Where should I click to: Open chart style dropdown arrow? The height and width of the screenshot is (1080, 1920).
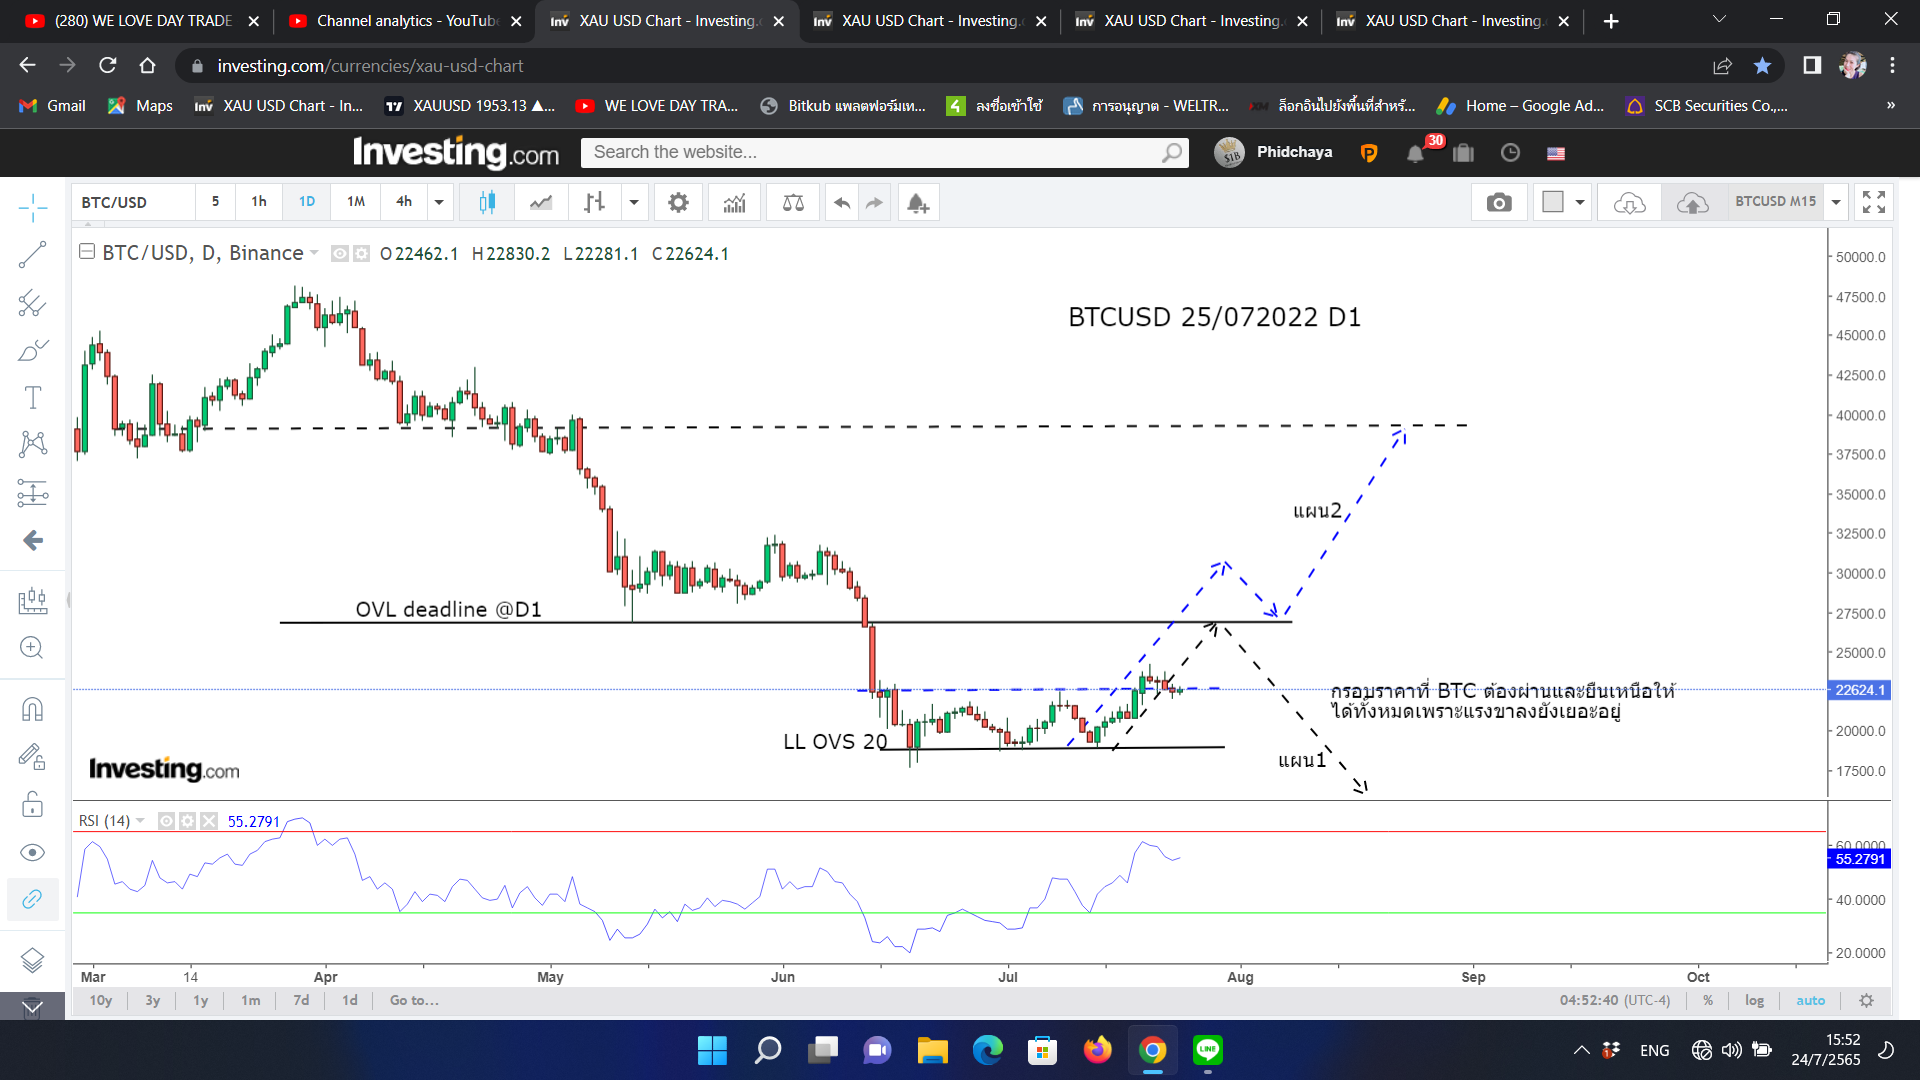[634, 202]
